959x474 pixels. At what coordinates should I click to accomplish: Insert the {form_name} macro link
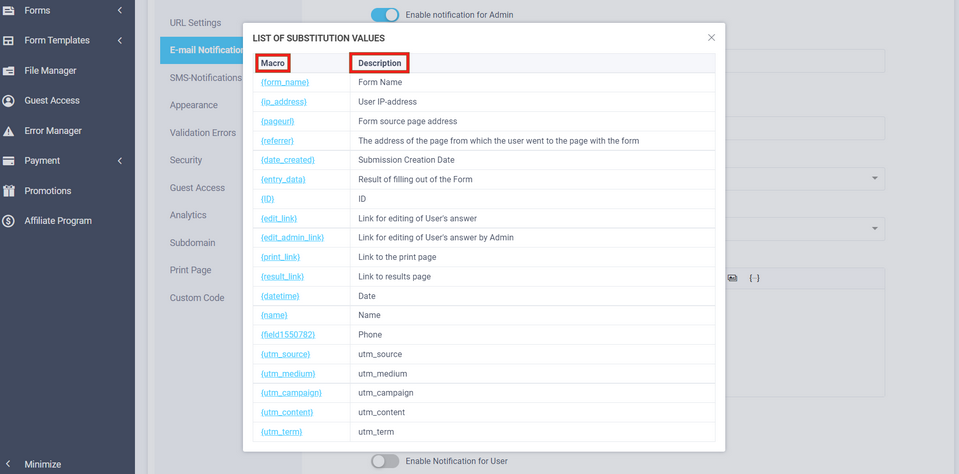tap(284, 83)
